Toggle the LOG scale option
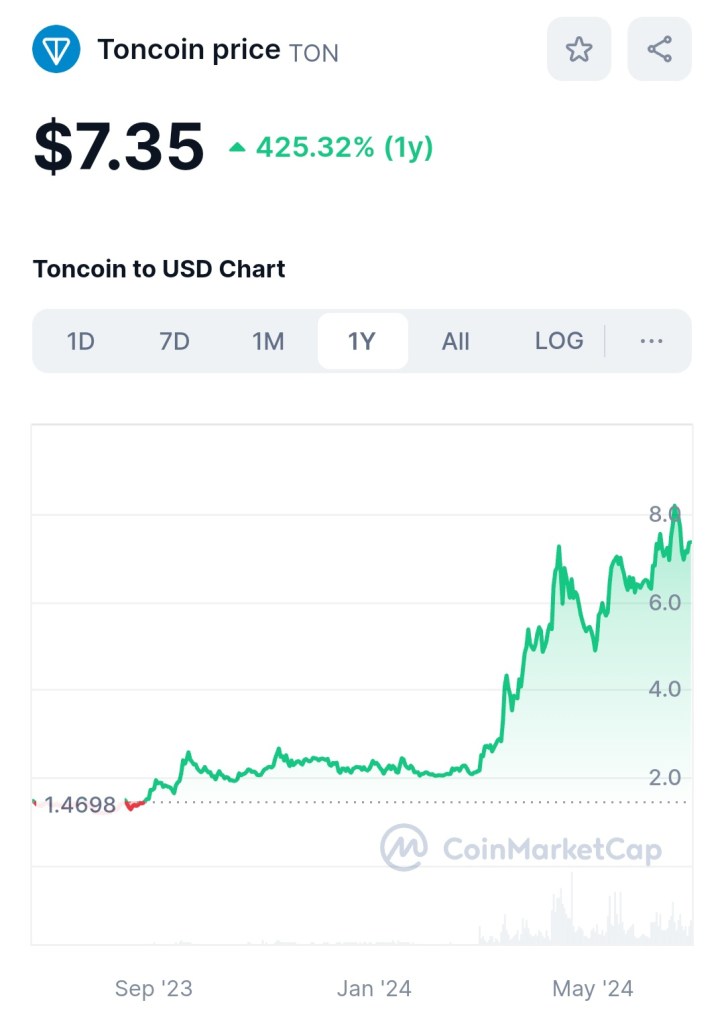724x1023 pixels. point(559,341)
